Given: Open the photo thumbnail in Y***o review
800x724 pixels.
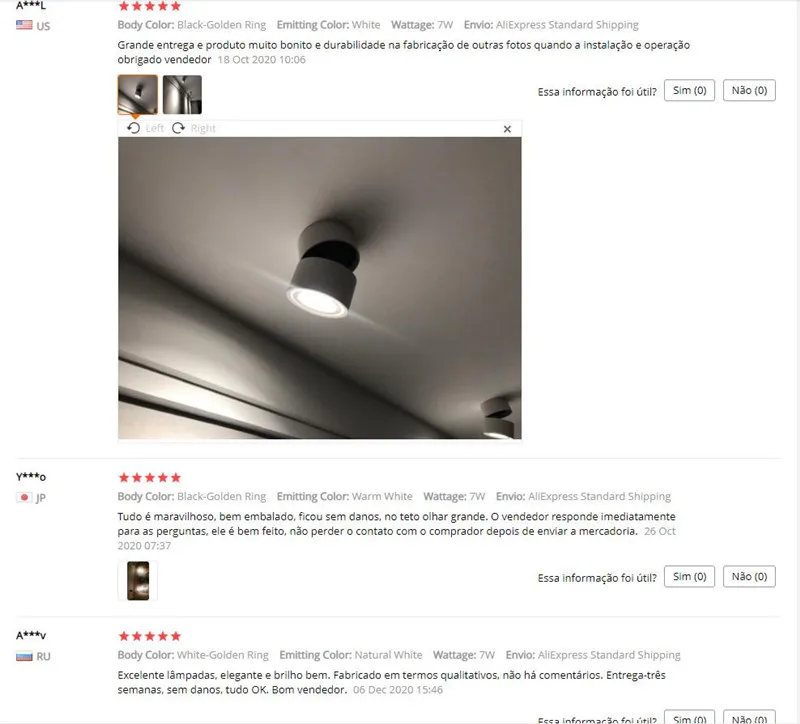Looking at the screenshot, I should tap(138, 581).
